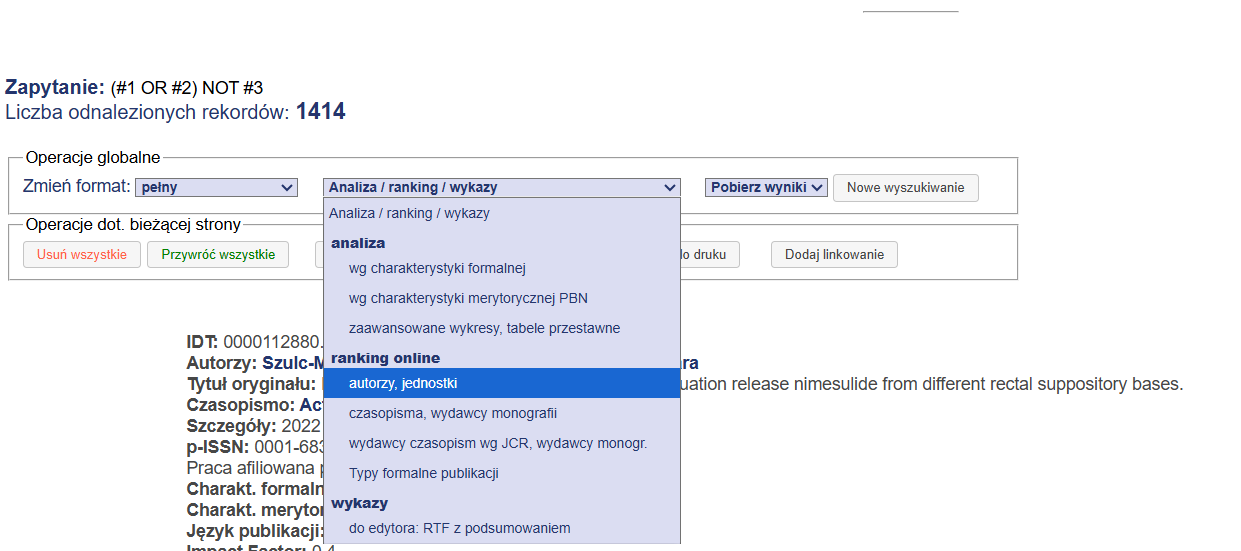
Task: Pick "zaawansowane wykresy, tabele przestawne" option
Action: pos(484,328)
